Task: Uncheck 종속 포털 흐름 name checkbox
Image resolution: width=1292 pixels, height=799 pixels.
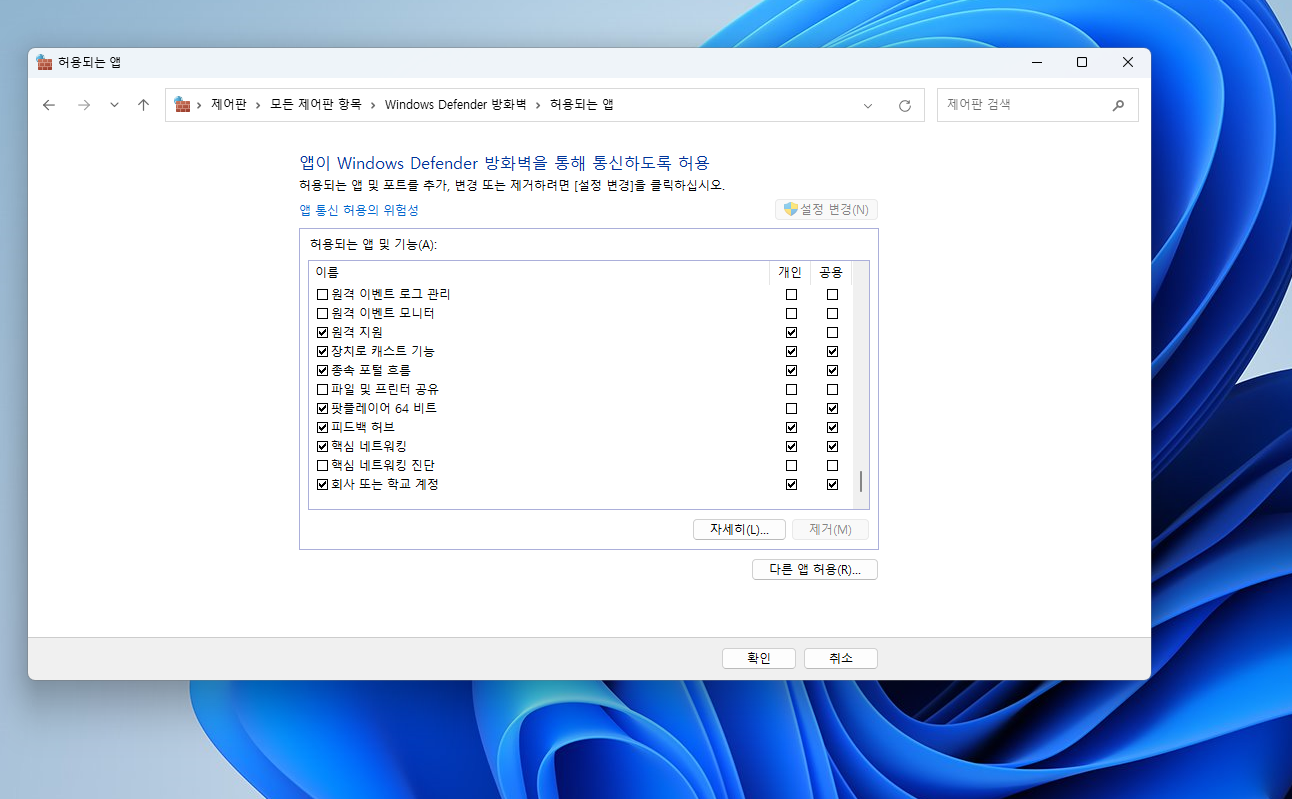Action: (x=322, y=370)
